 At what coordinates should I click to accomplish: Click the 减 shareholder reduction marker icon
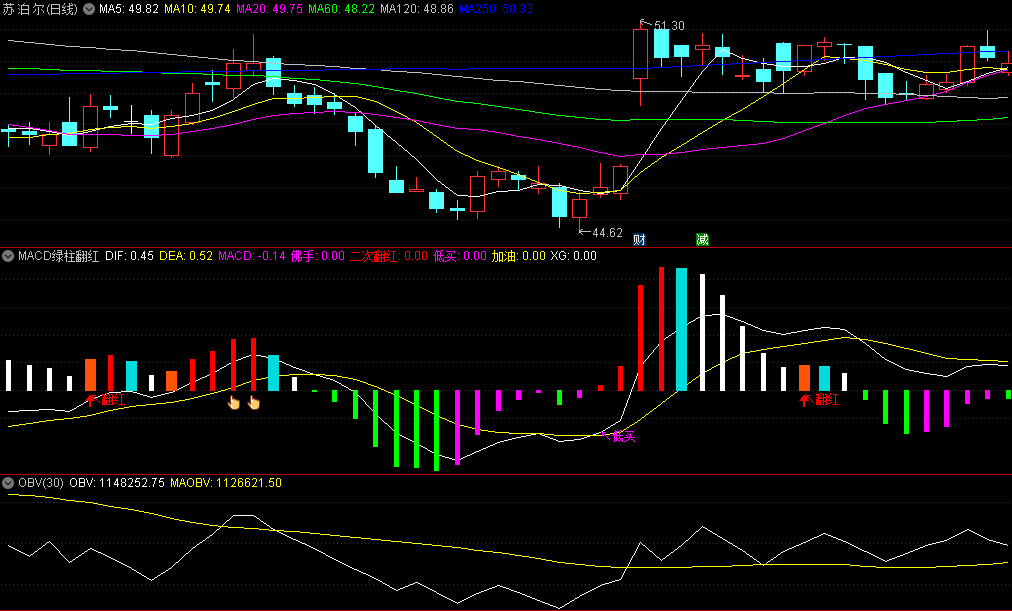click(702, 239)
